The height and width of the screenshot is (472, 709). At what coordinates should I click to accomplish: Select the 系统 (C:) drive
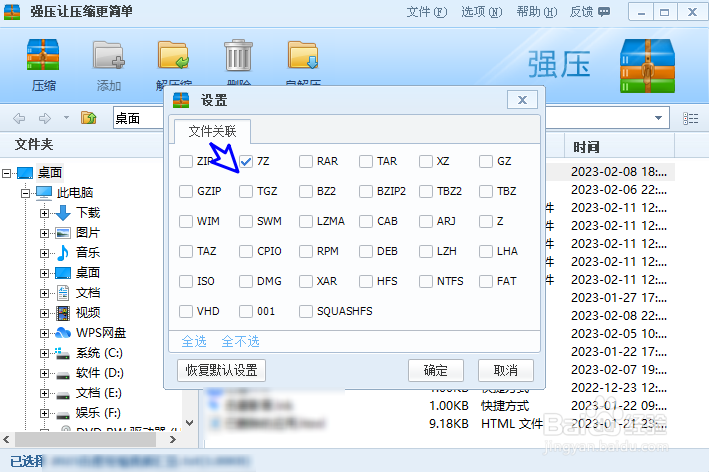tap(99, 353)
